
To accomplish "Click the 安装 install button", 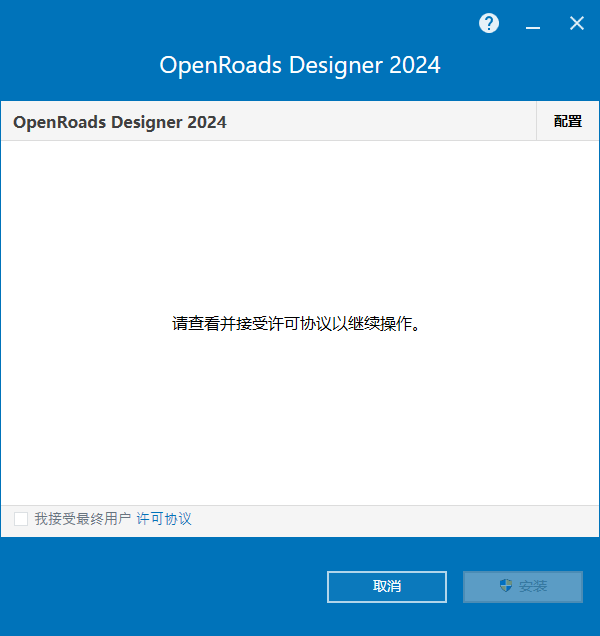I will (x=523, y=587).
